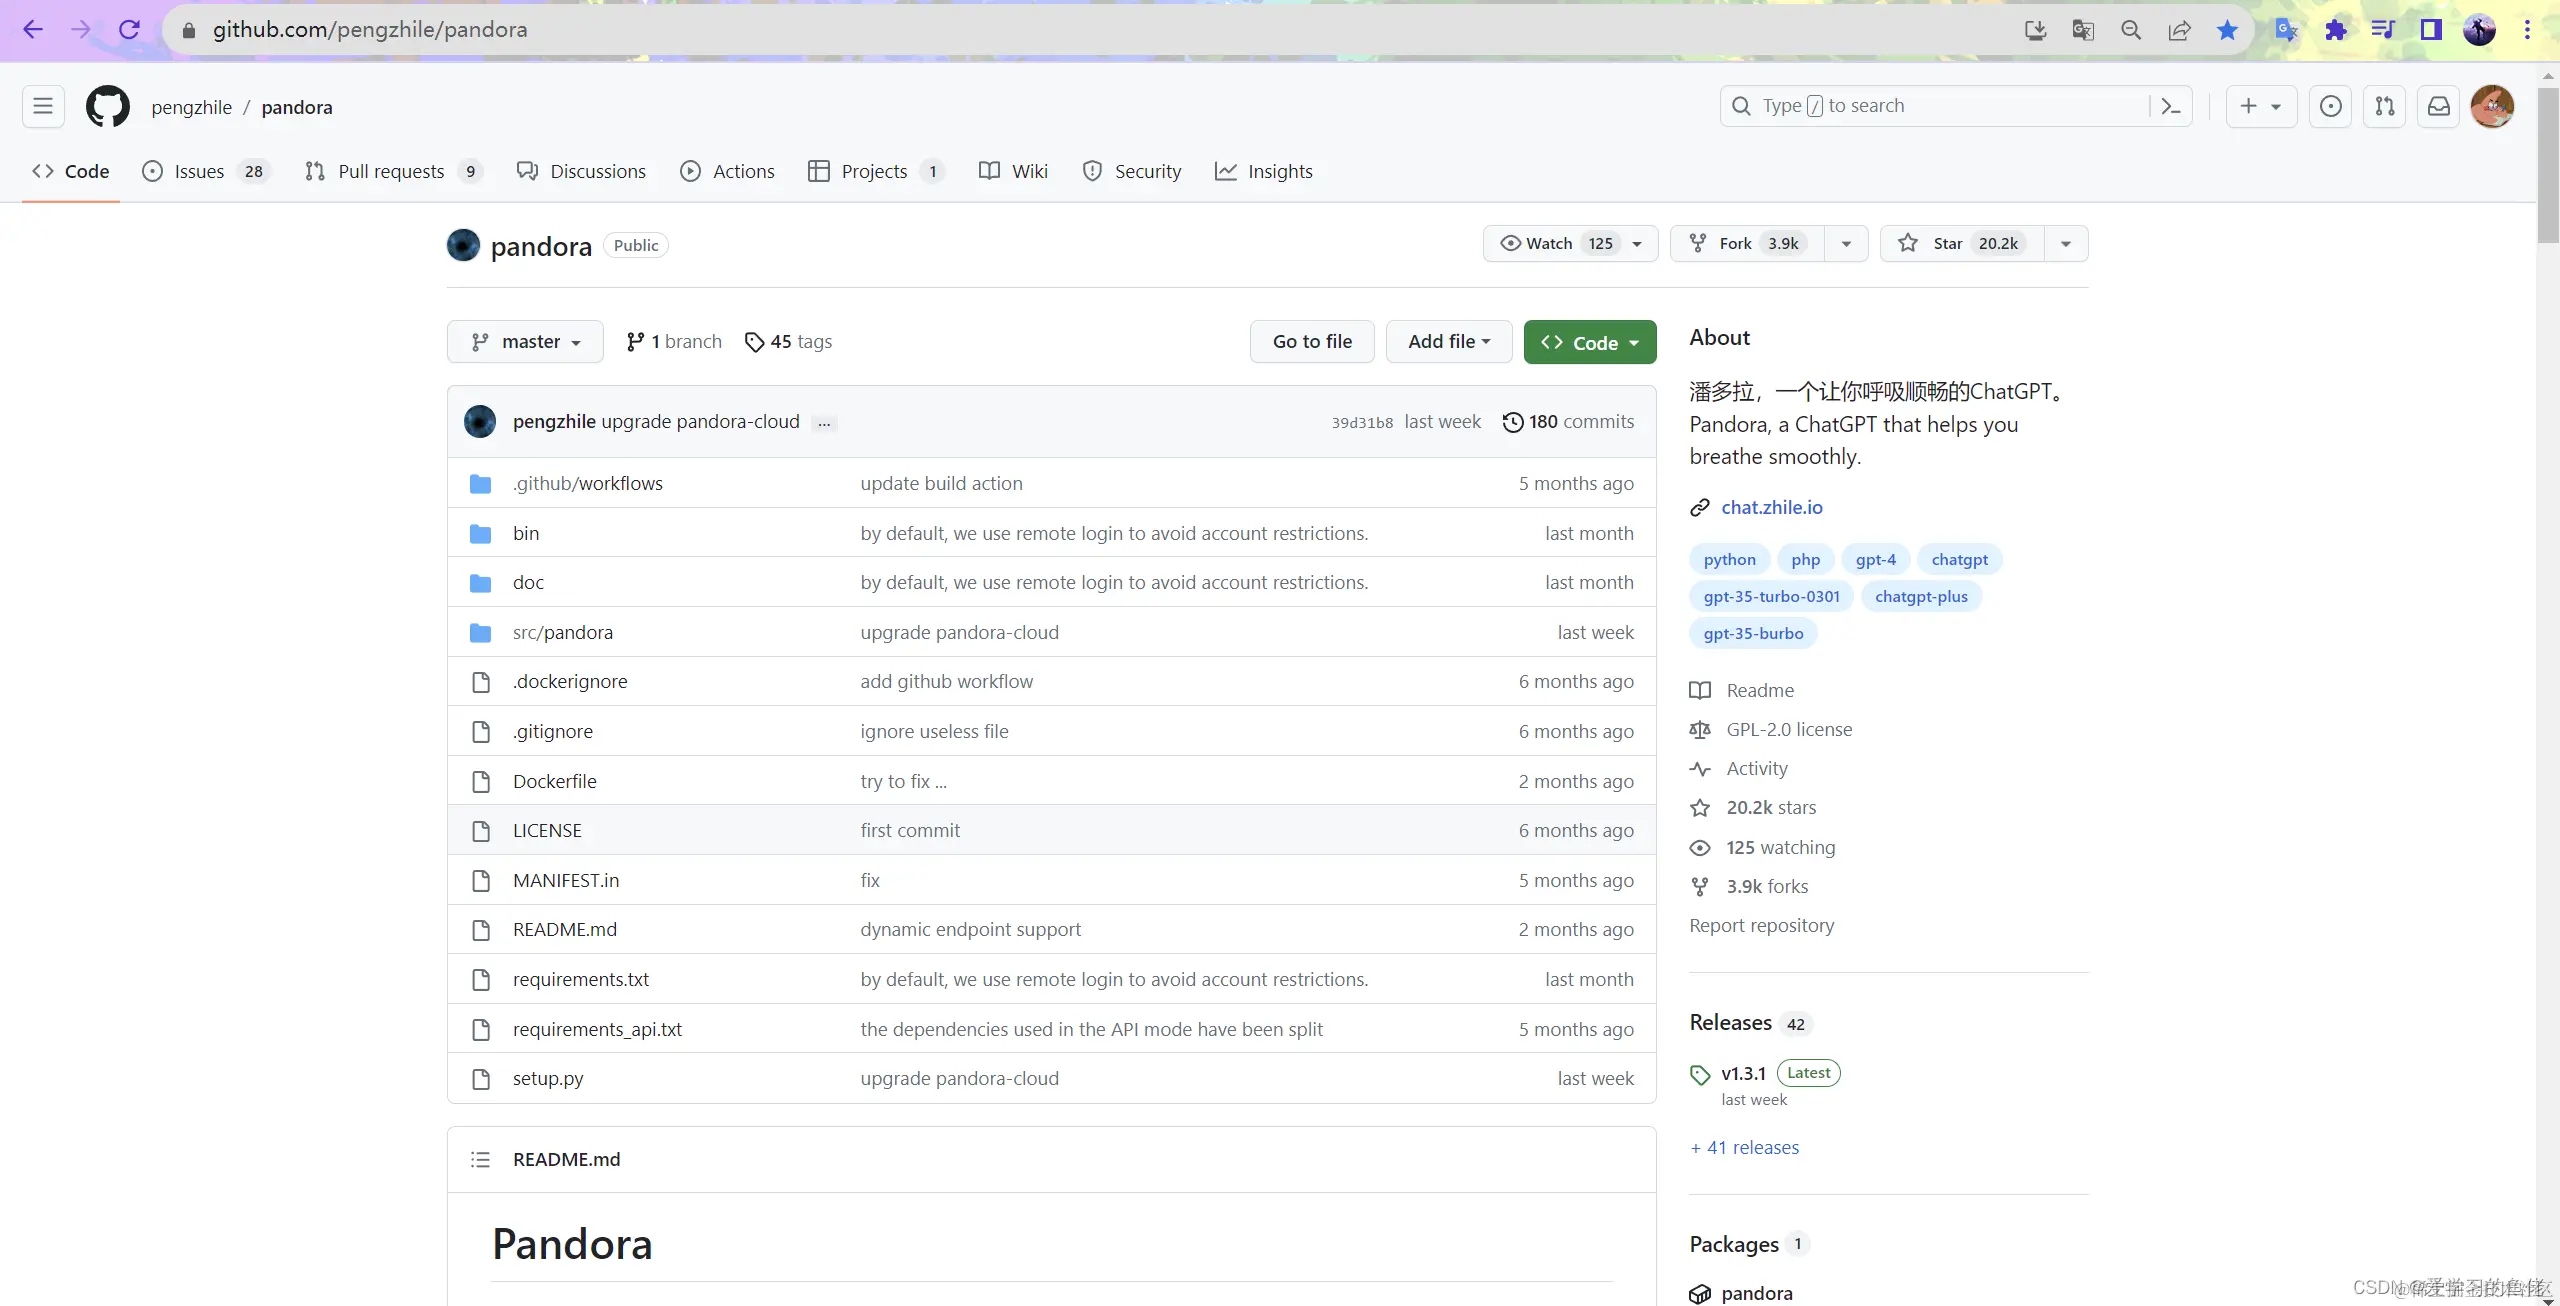Click the Go to file button
Screen dimensions: 2560x1306
coord(1312,342)
